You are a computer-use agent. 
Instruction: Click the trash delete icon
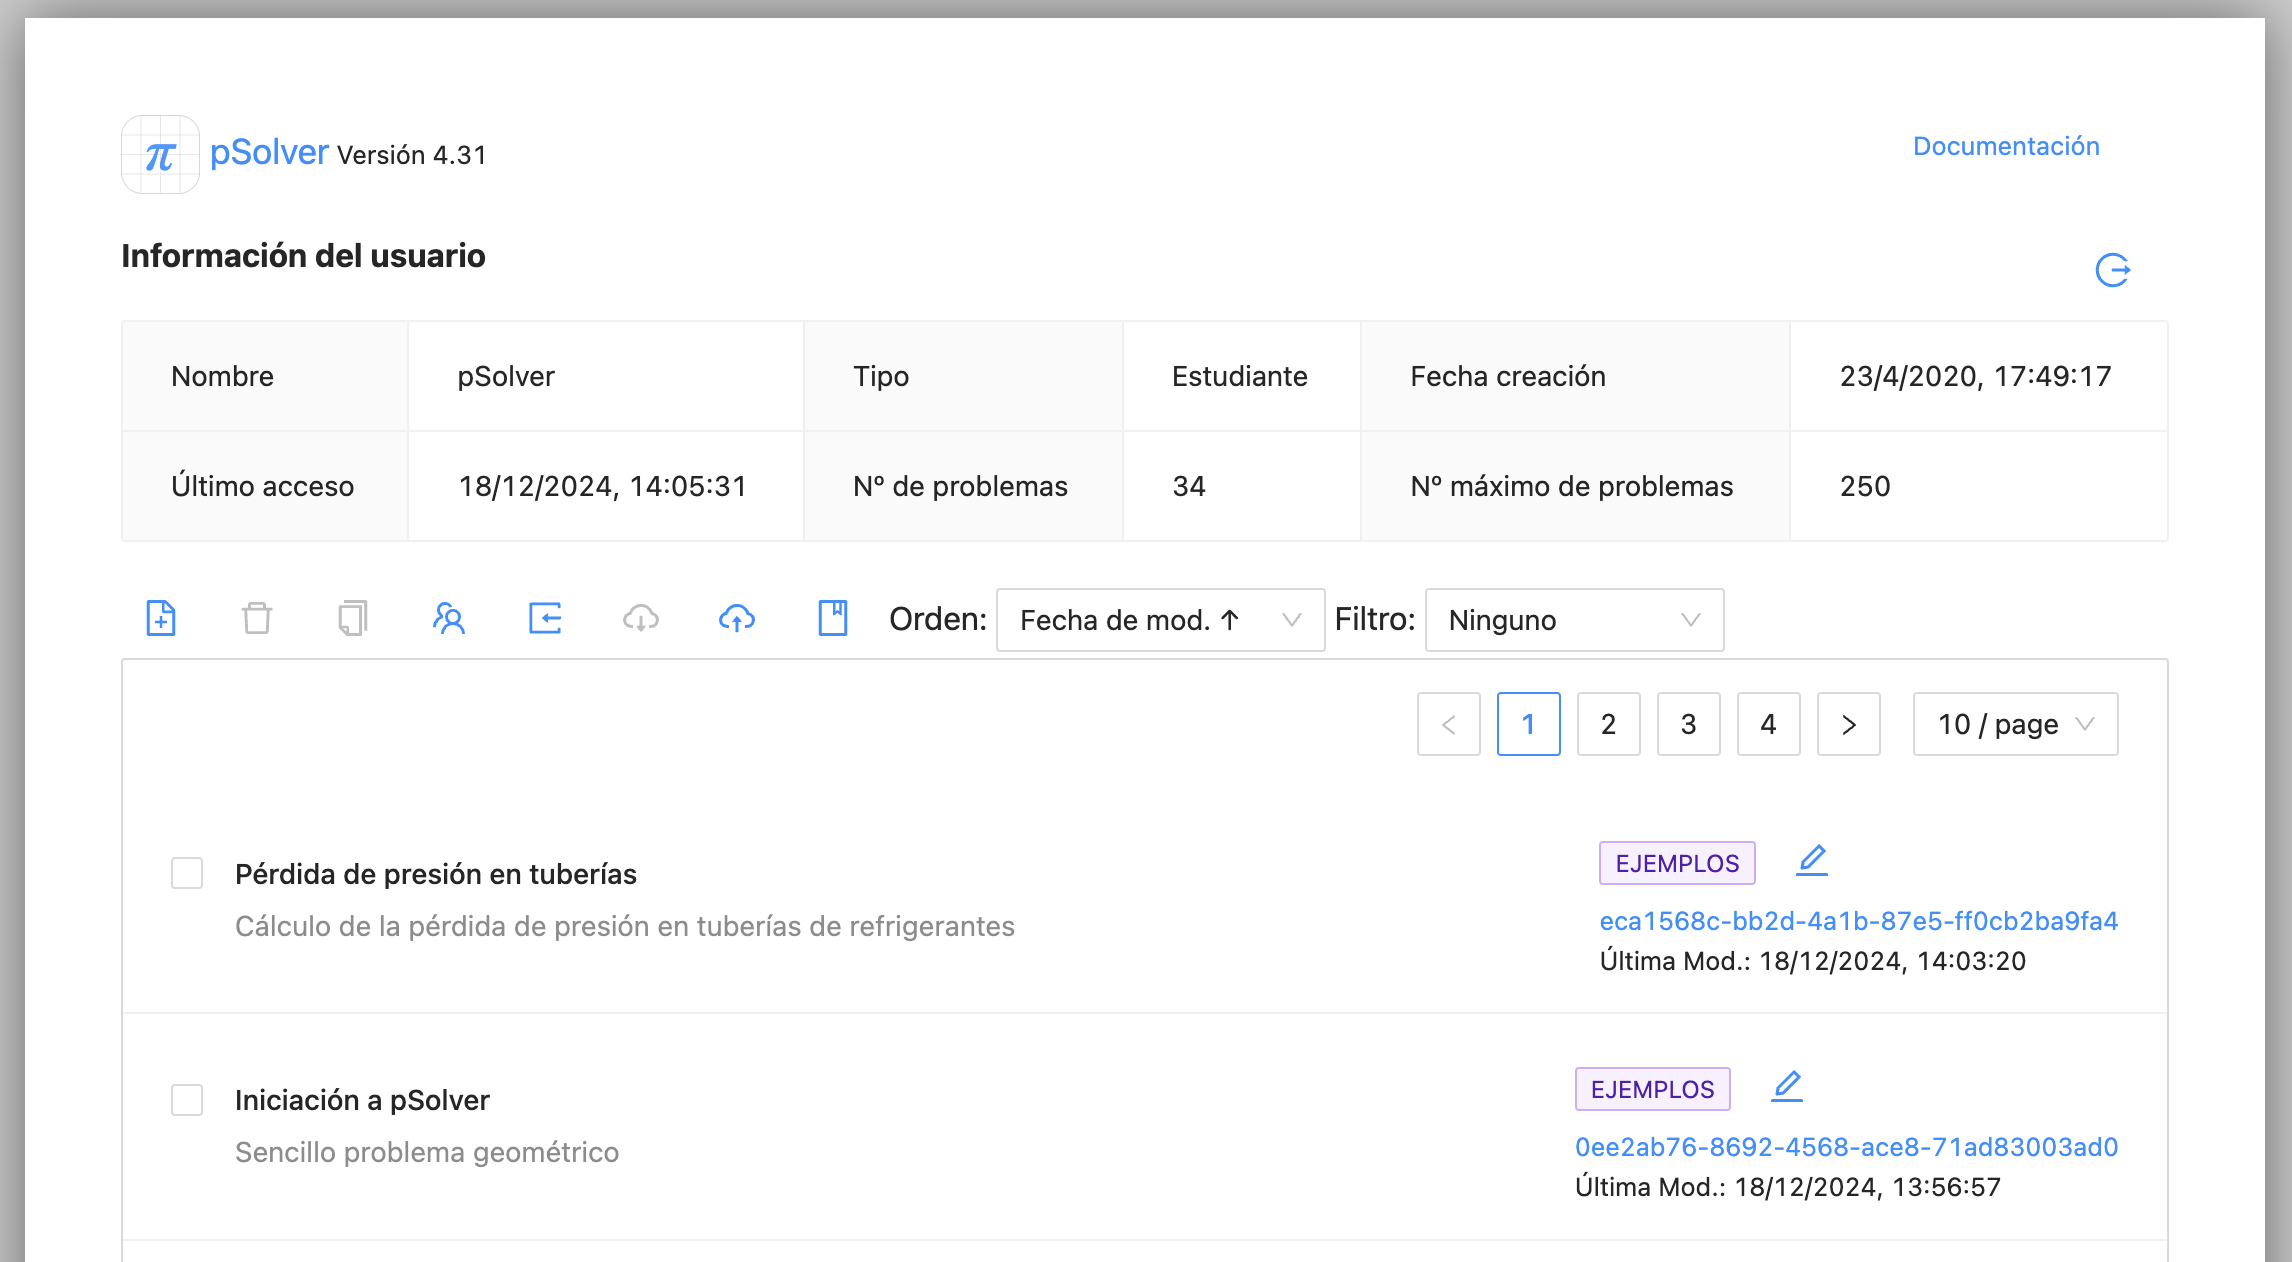coord(257,618)
